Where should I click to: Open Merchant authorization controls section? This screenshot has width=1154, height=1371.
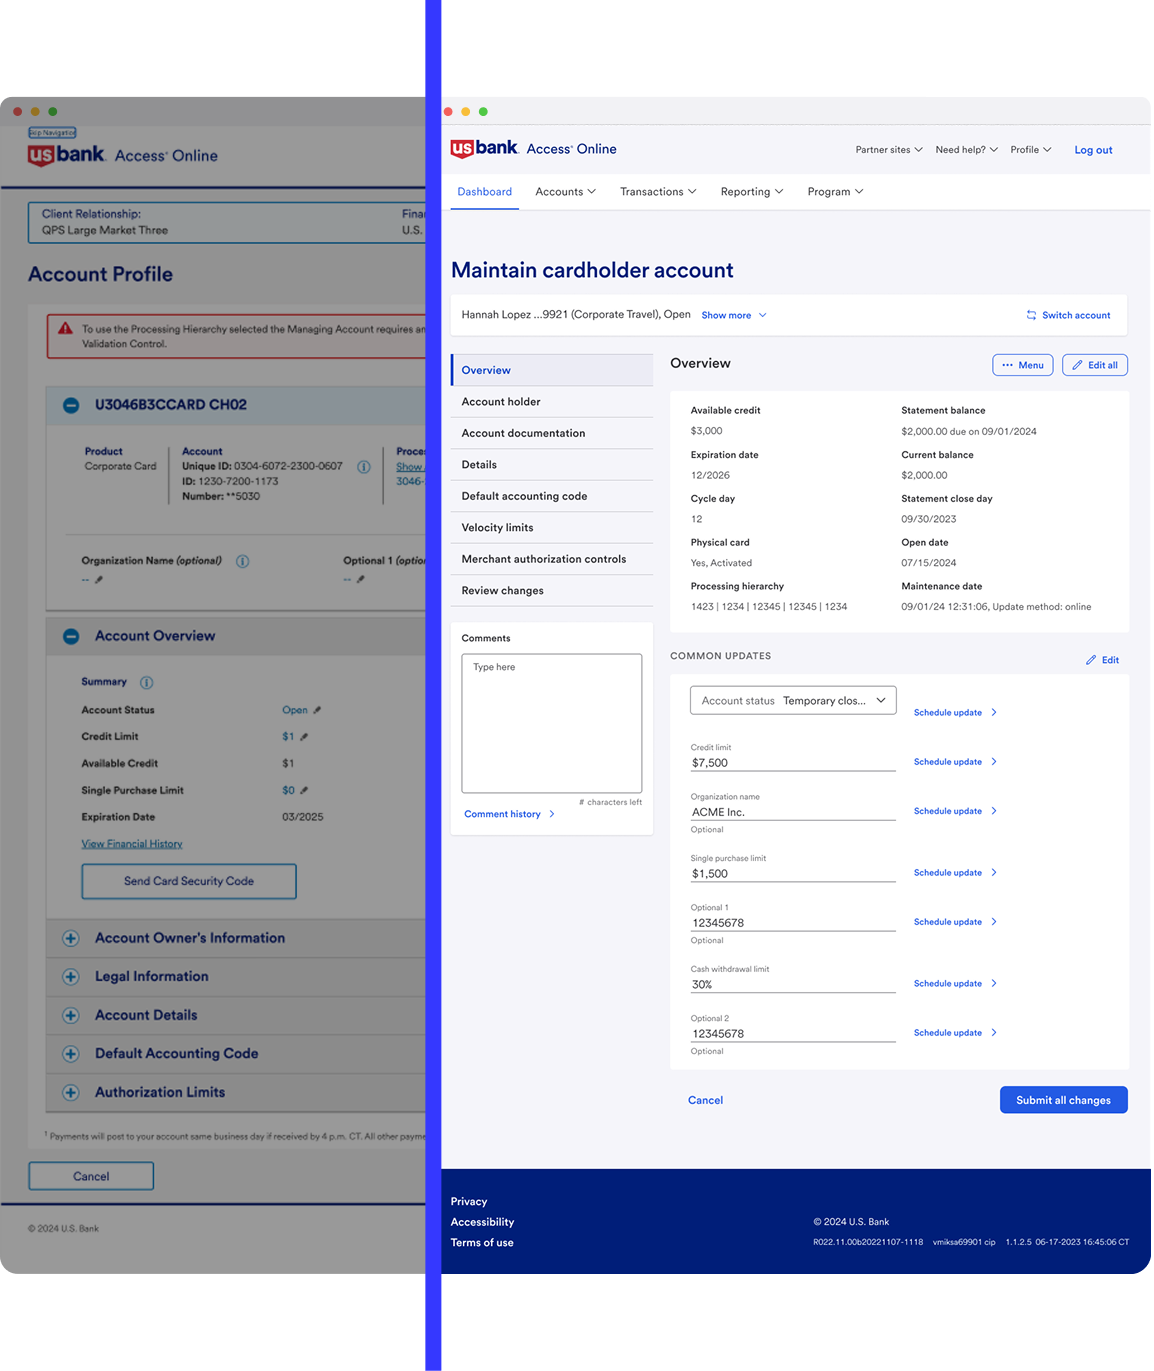pos(552,559)
